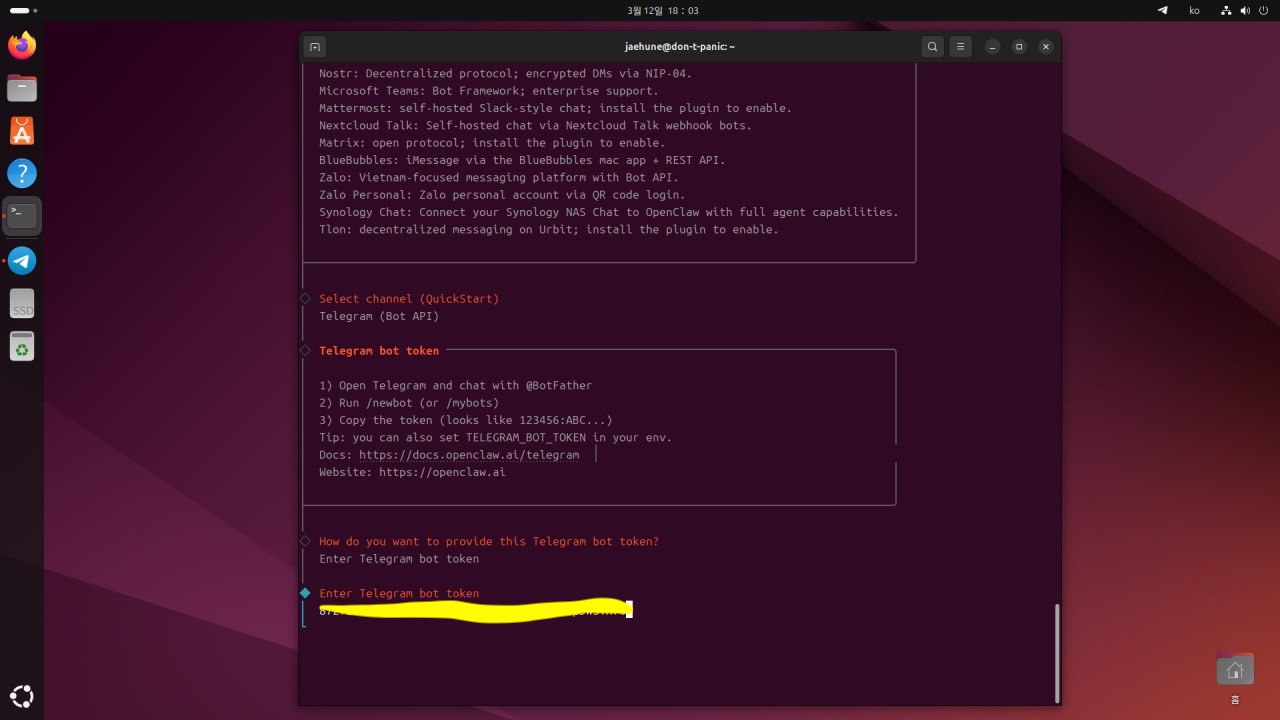Click the terminal search icon

point(932,47)
